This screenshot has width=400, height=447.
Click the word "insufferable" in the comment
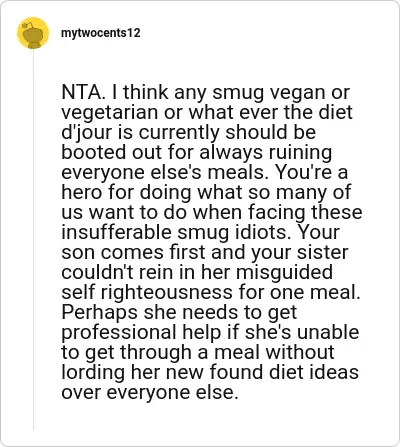tap(116, 232)
